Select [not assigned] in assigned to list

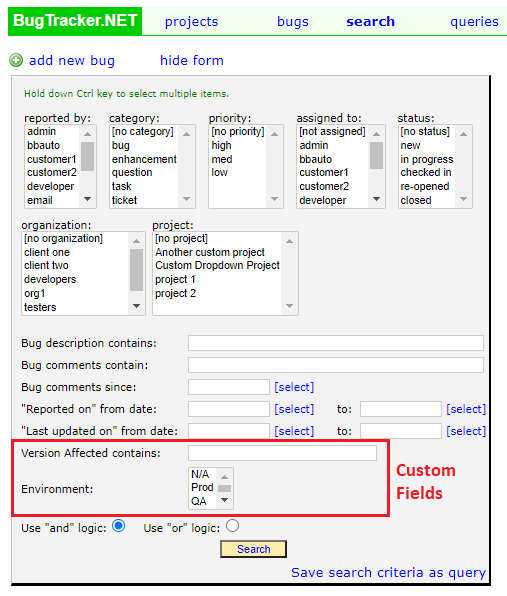click(x=332, y=132)
